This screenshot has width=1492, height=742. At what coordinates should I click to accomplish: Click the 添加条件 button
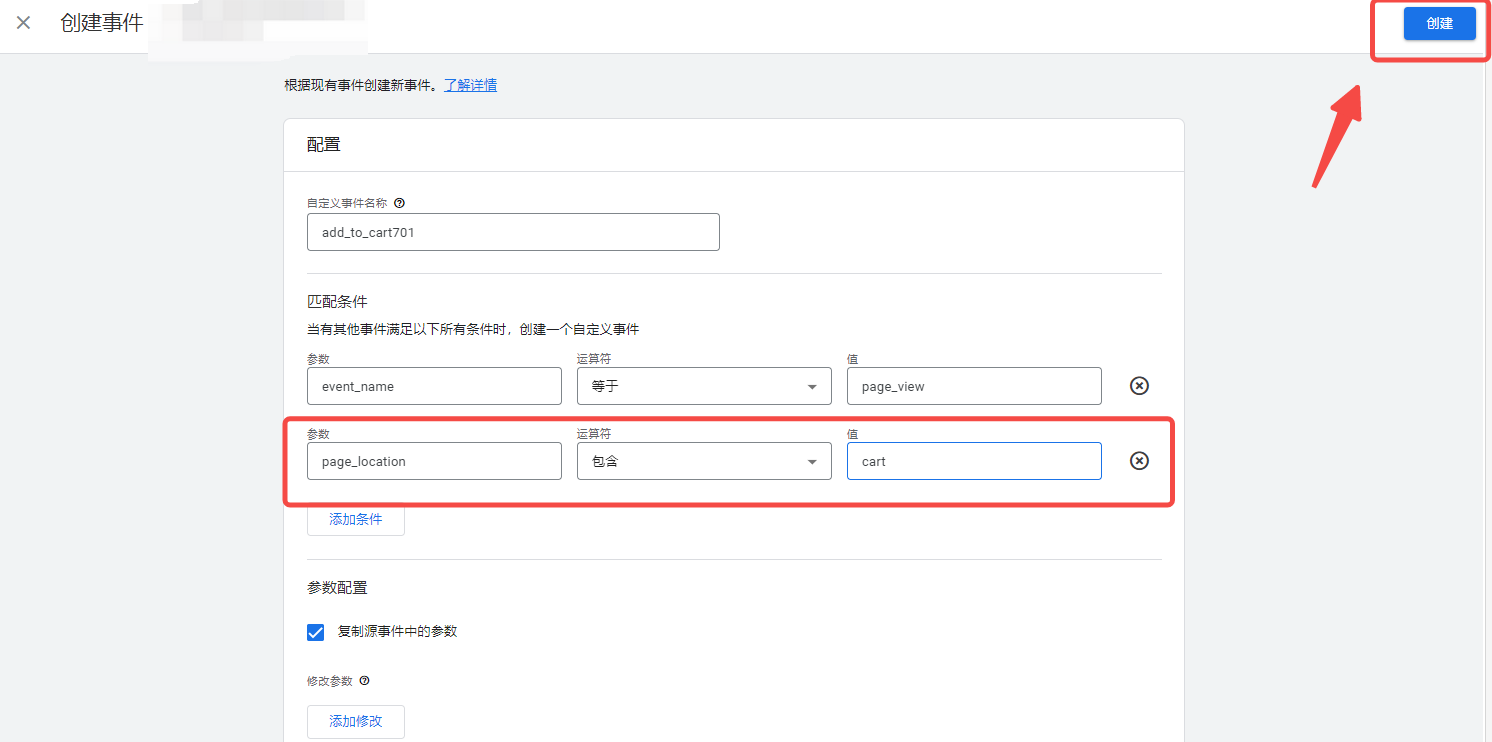355,519
